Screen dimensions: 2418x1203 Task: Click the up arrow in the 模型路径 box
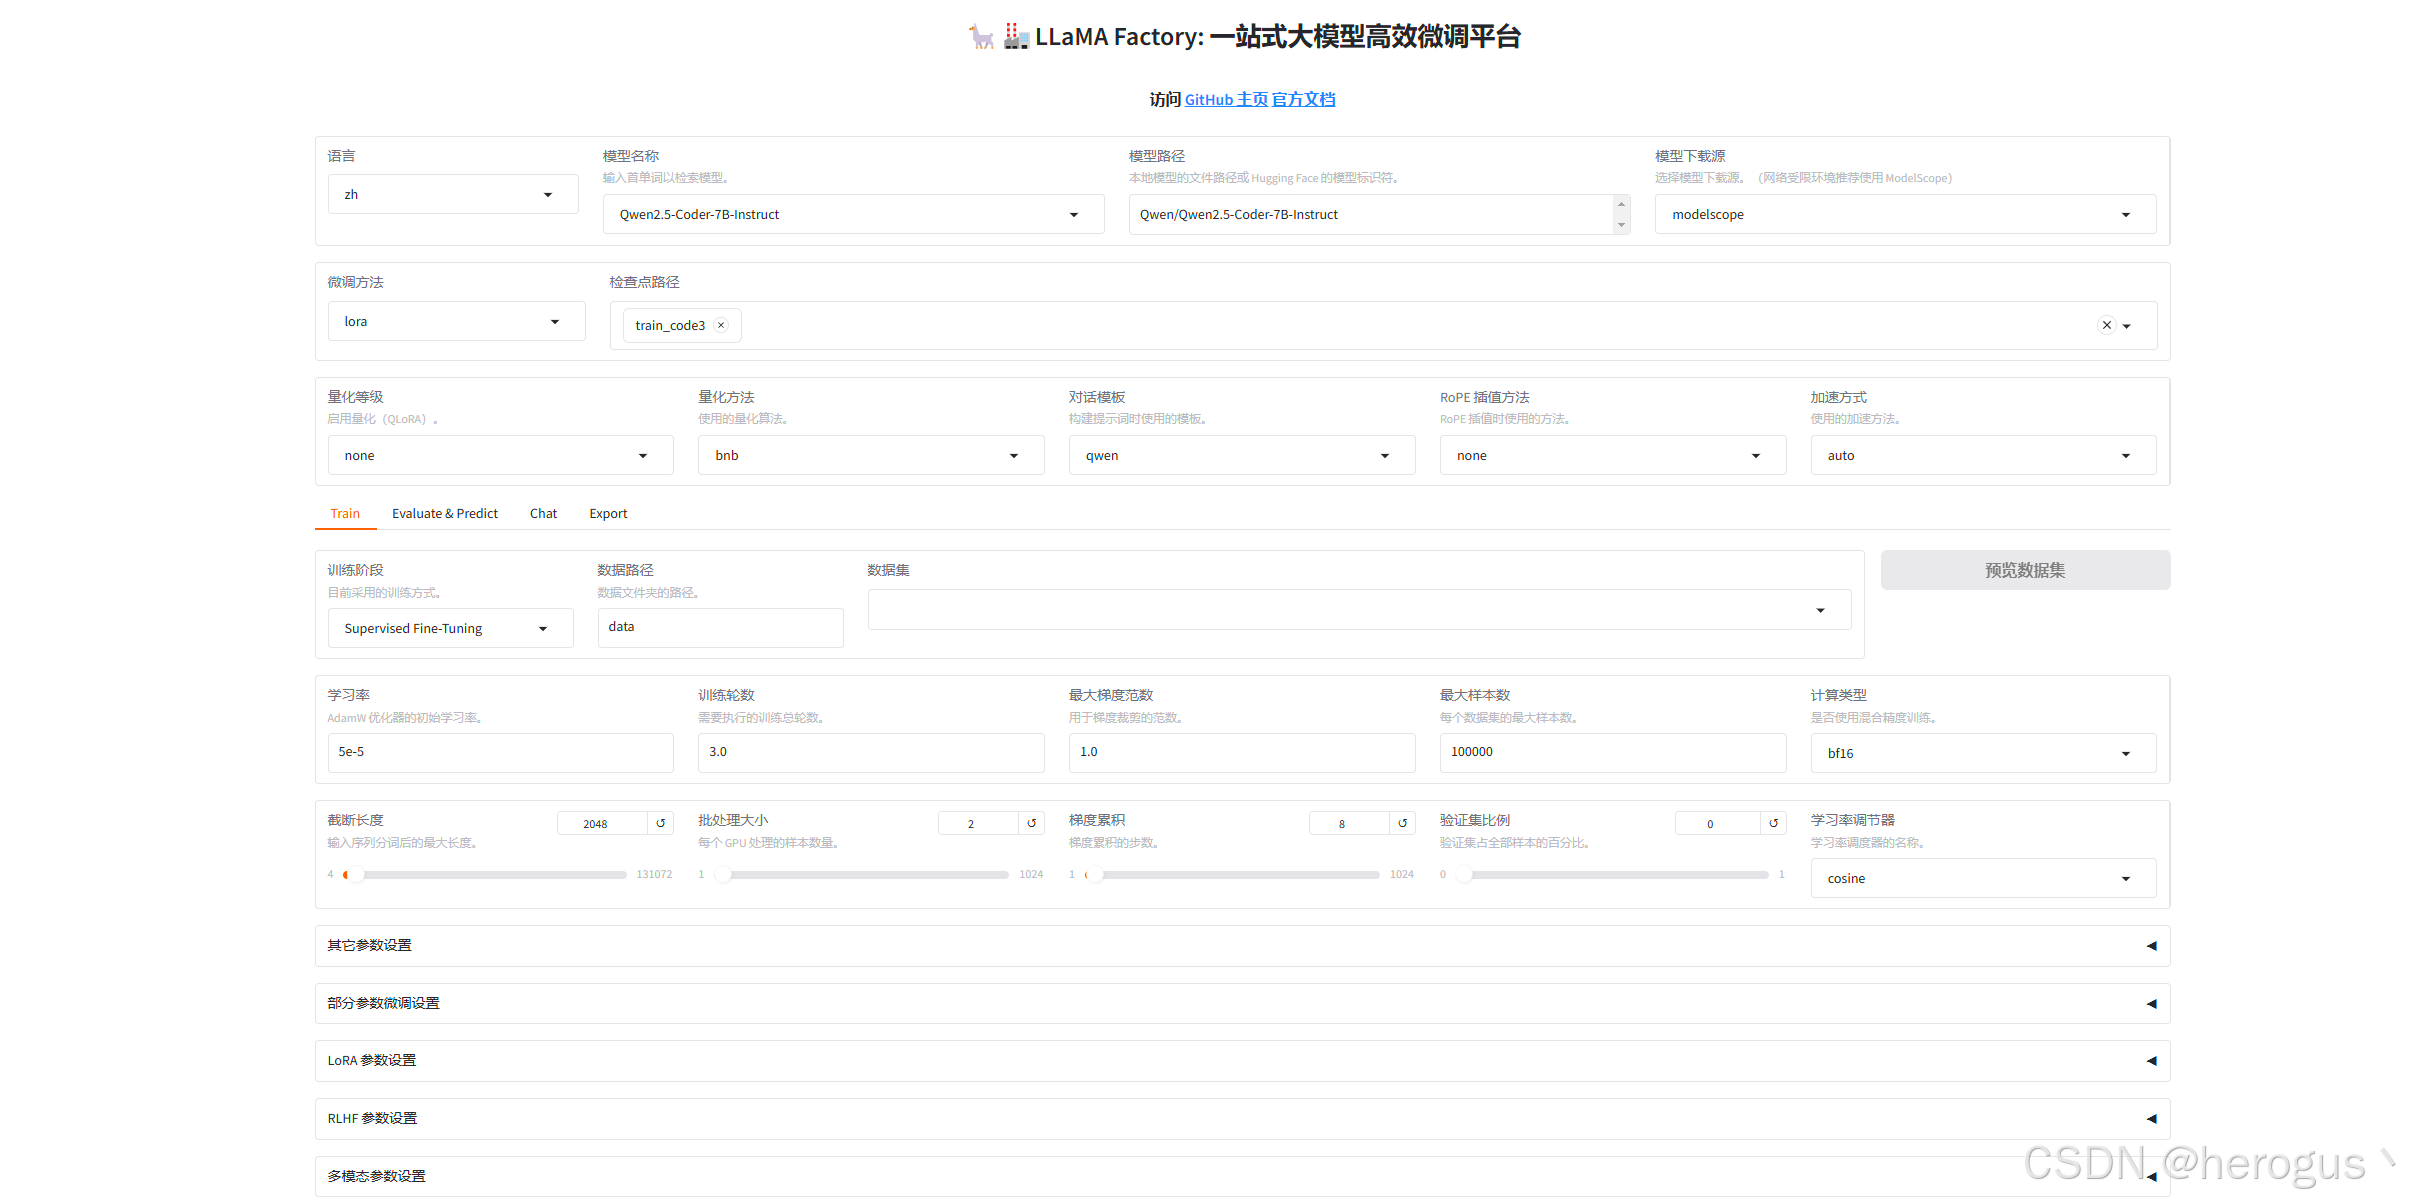(x=1621, y=204)
